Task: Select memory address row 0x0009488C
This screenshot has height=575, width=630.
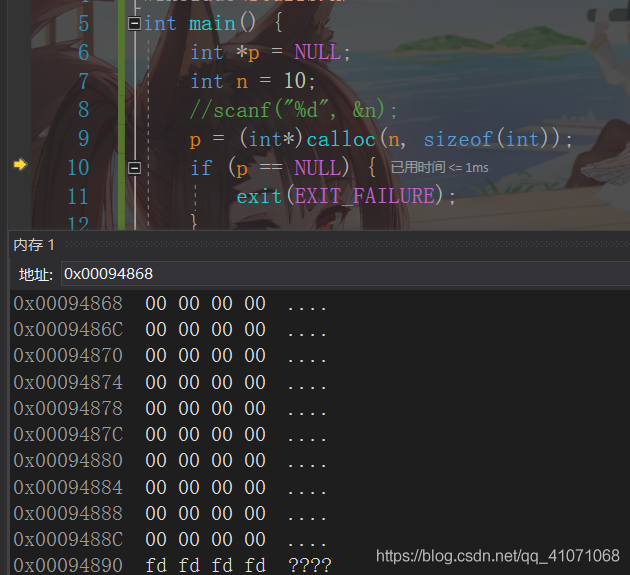Action: click(170, 540)
